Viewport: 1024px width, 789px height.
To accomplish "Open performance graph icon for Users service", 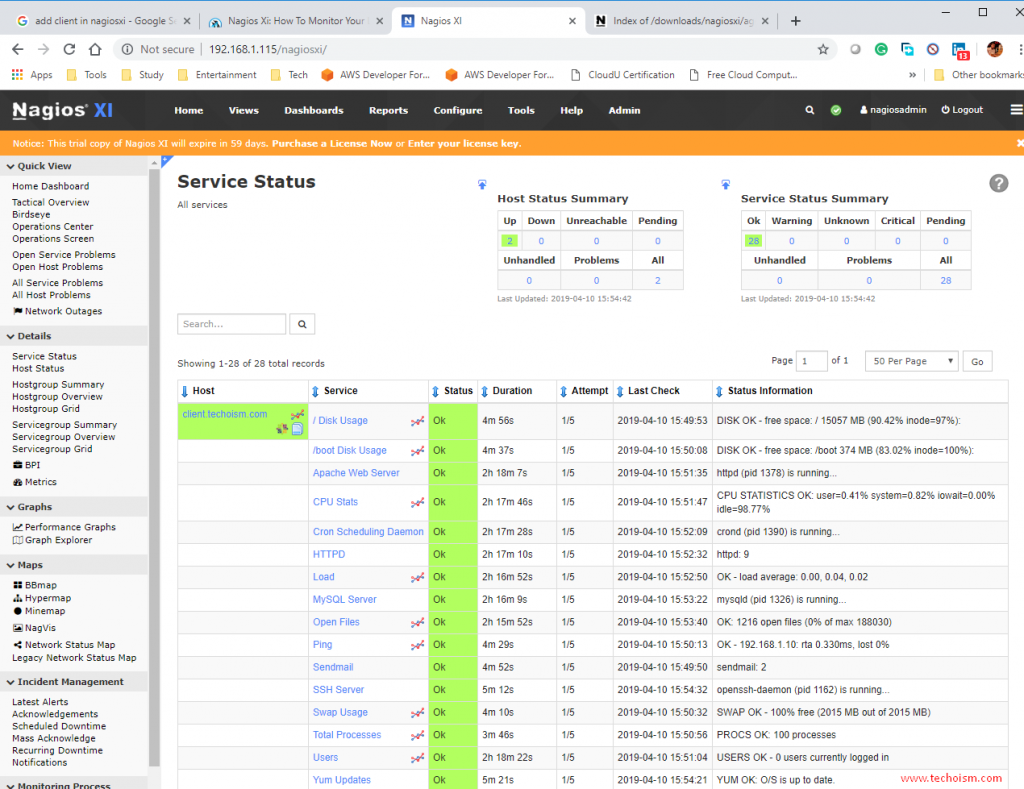I will click(417, 758).
